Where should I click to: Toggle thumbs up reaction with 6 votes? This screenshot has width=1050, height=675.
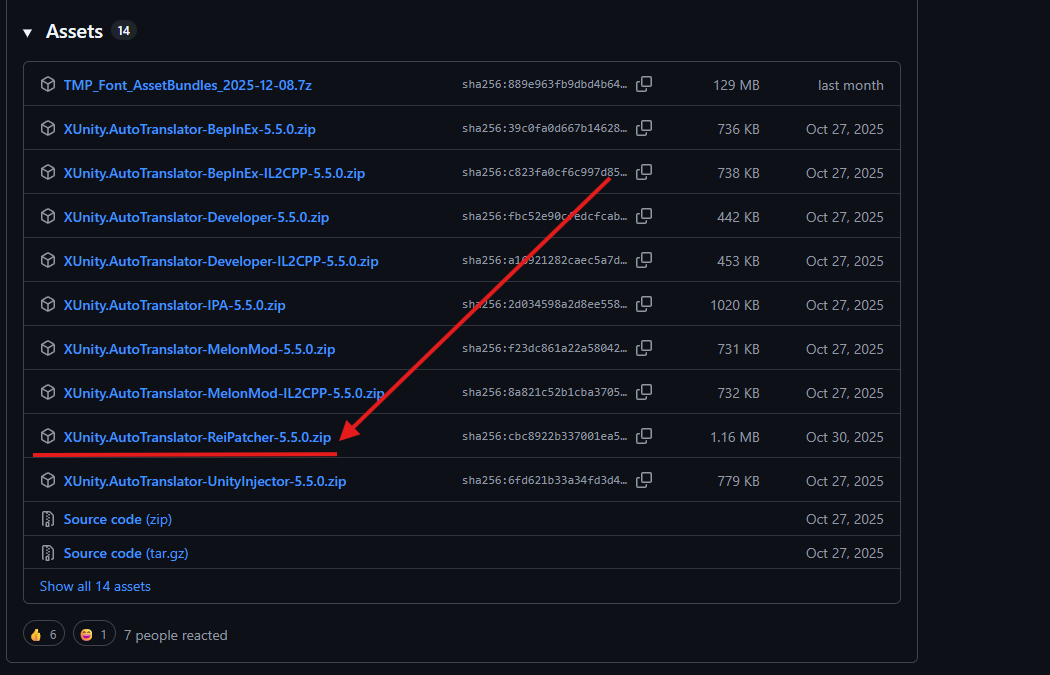(44, 633)
